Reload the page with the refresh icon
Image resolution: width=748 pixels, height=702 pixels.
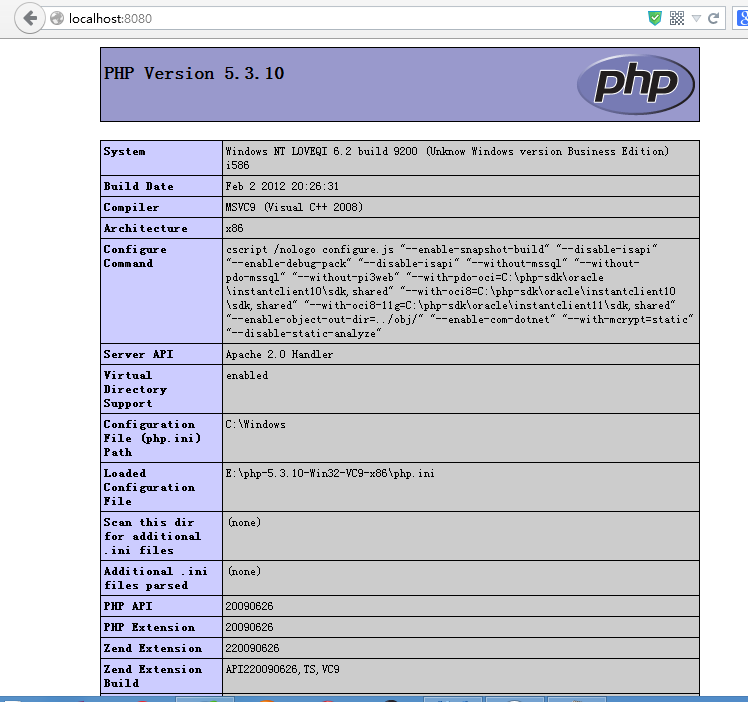pyautogui.click(x=714, y=19)
